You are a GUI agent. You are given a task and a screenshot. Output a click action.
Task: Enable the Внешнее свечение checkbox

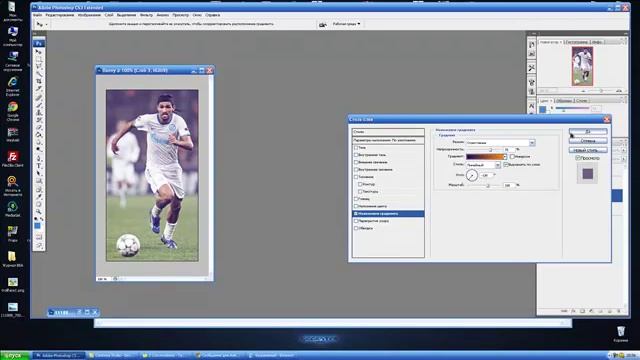pos(356,162)
